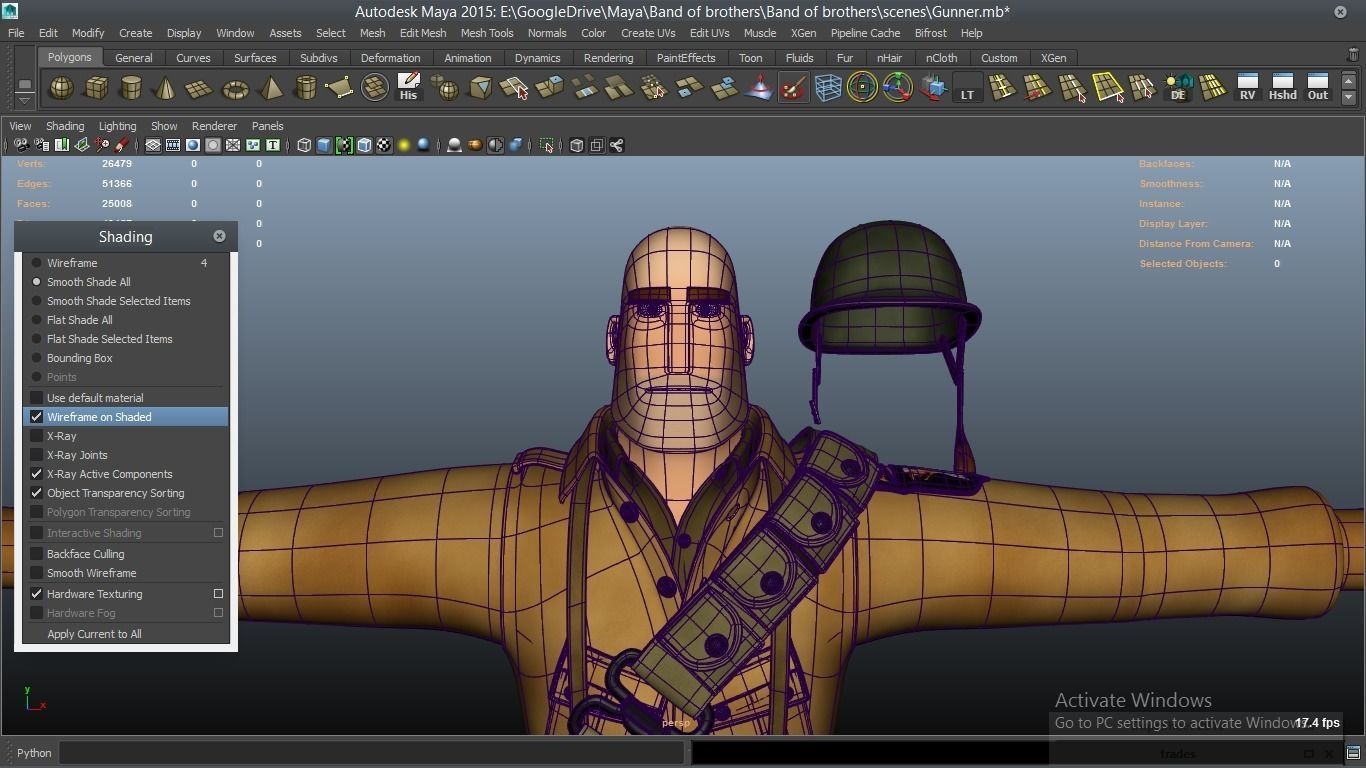This screenshot has height=768, width=1366.
Task: Open the Panels menu
Action: pyautogui.click(x=267, y=126)
